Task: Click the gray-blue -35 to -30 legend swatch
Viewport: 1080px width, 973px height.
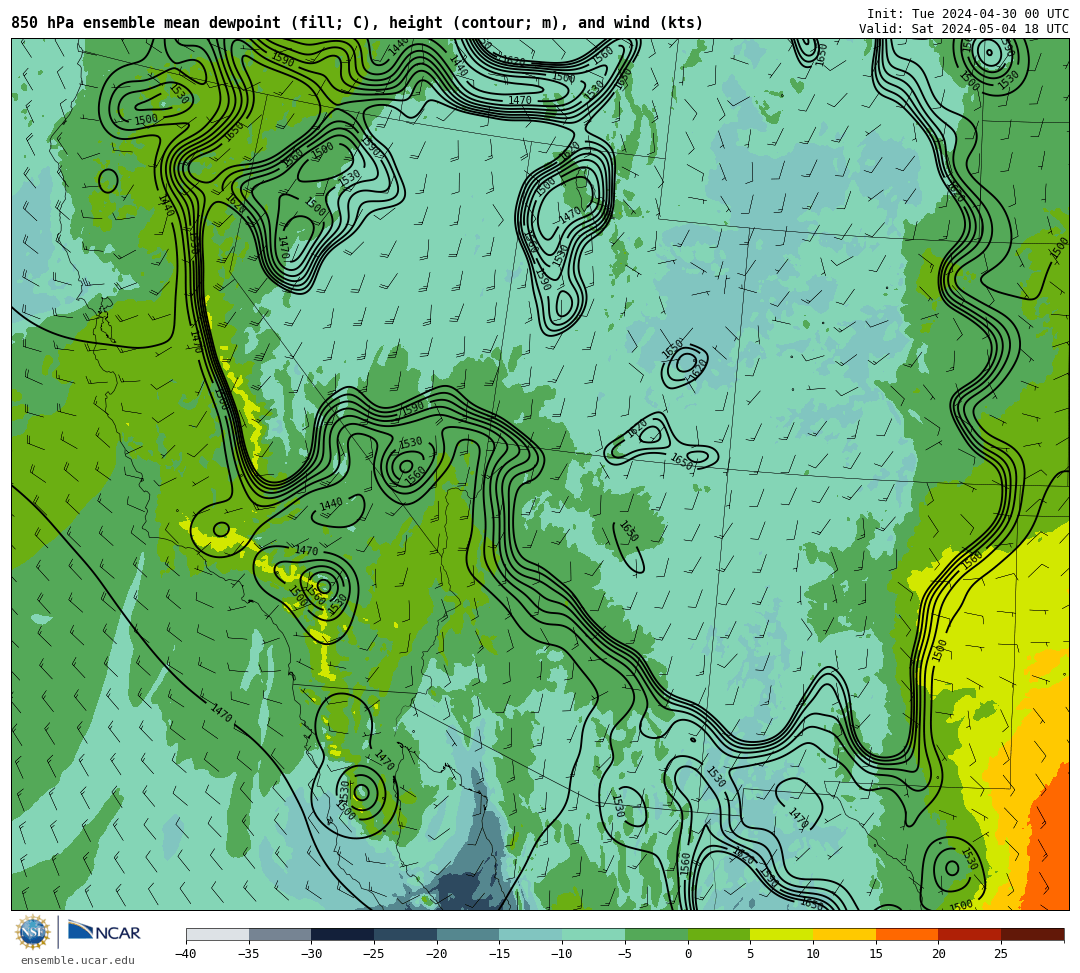Action: 280,934
